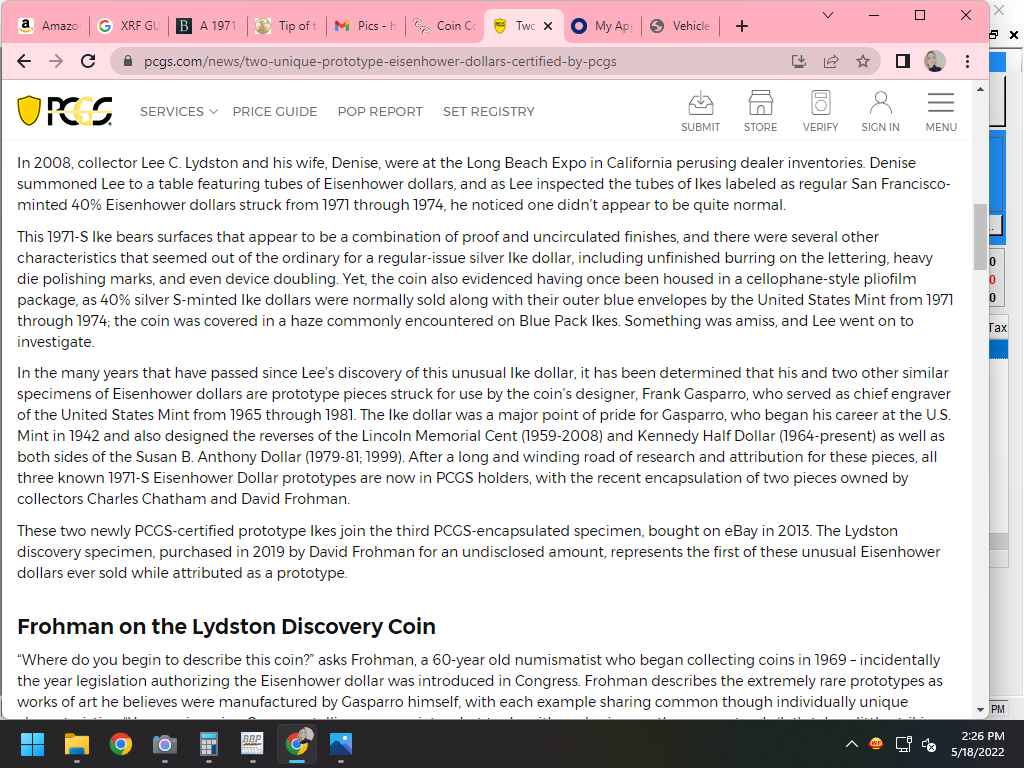
Task: Open the muted volume tray icon
Action: pos(929,744)
